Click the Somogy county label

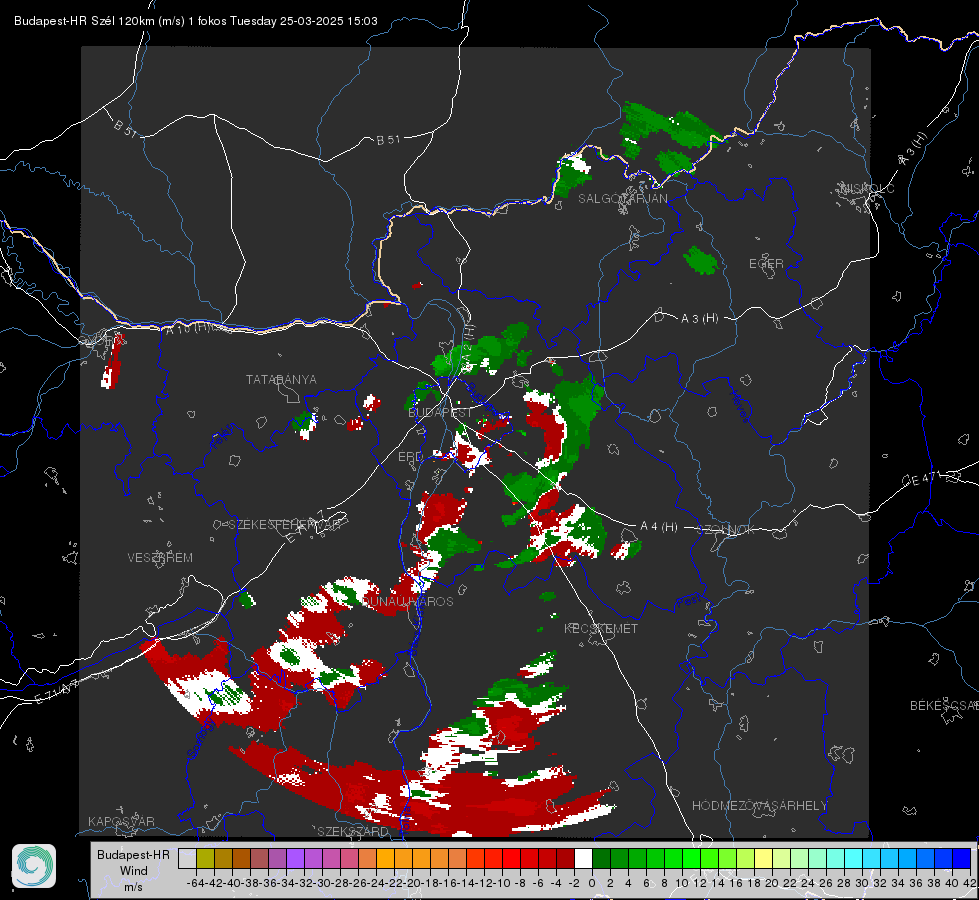pos(201,739)
